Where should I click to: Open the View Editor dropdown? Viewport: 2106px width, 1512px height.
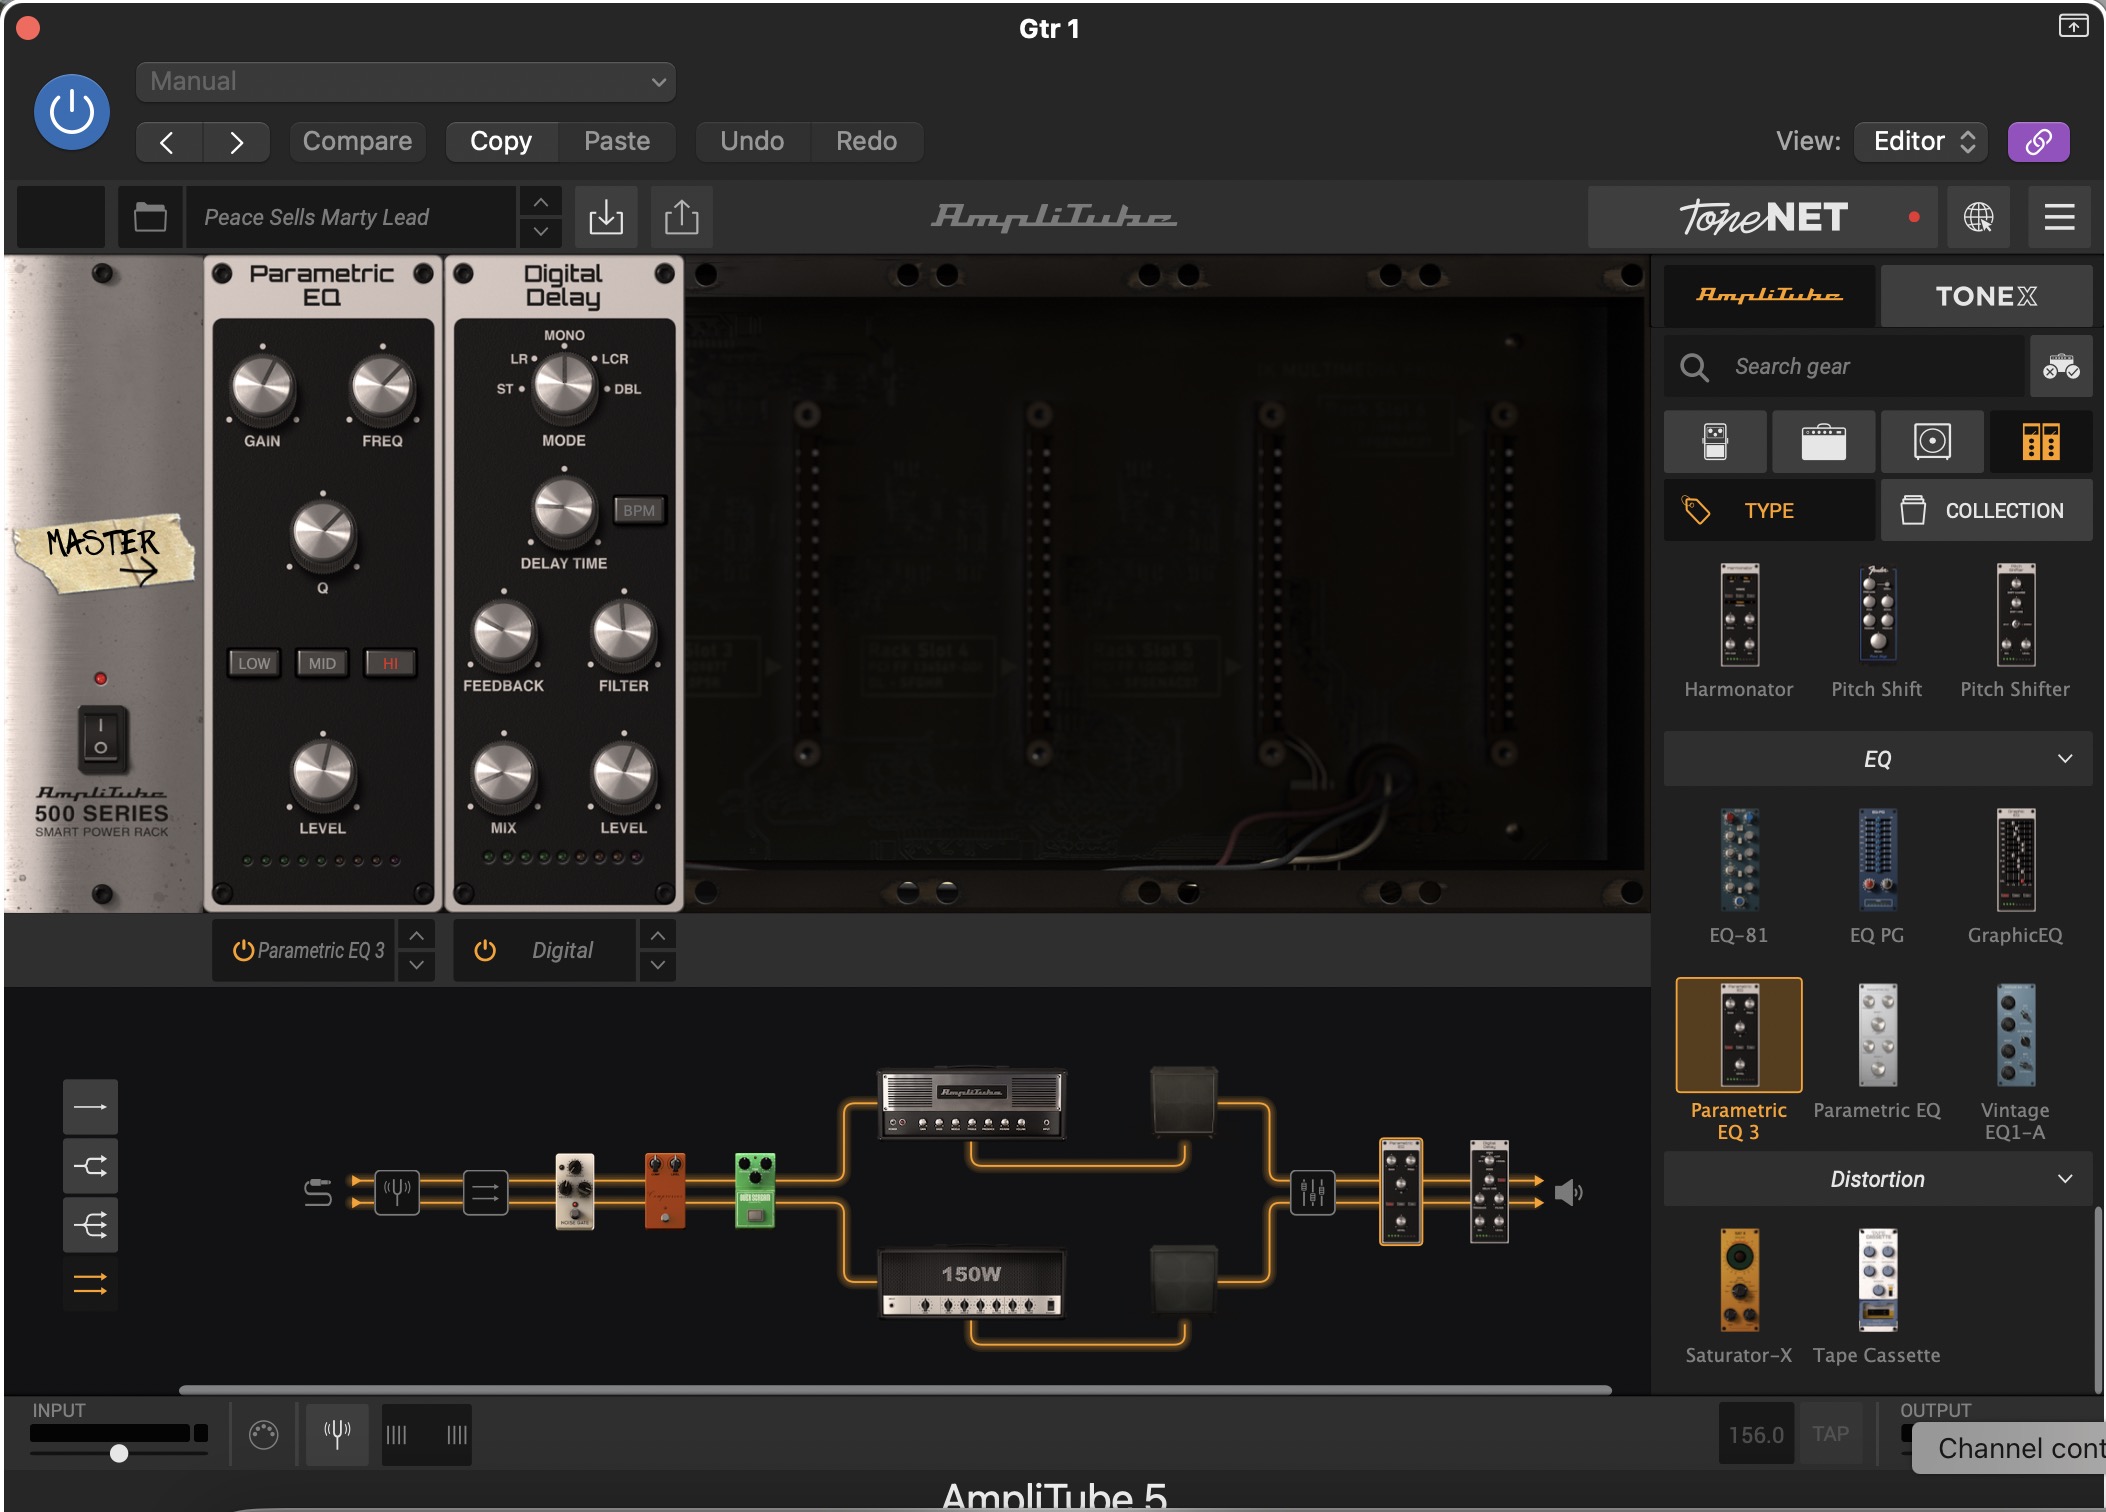click(1921, 141)
